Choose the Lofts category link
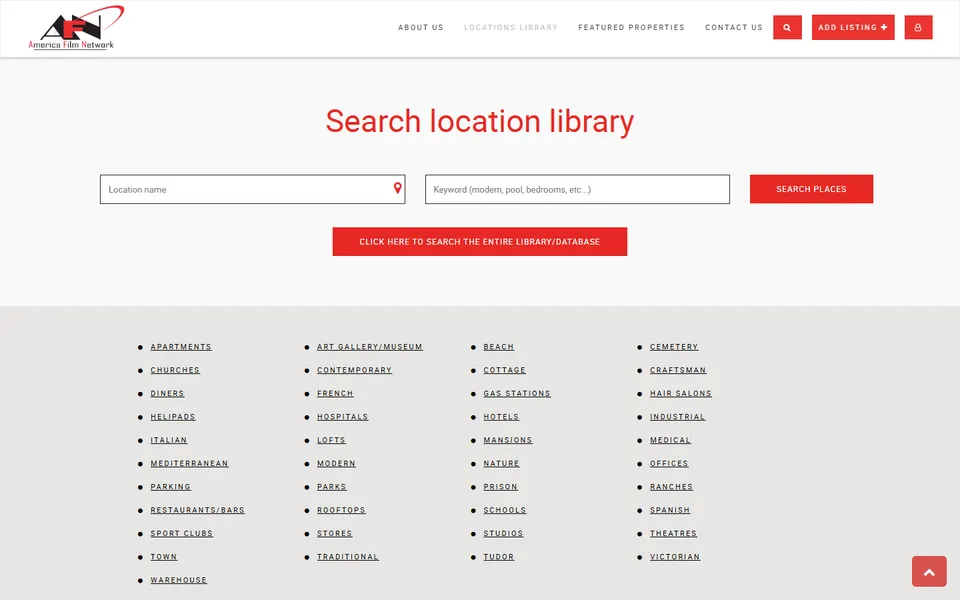 [x=331, y=440]
